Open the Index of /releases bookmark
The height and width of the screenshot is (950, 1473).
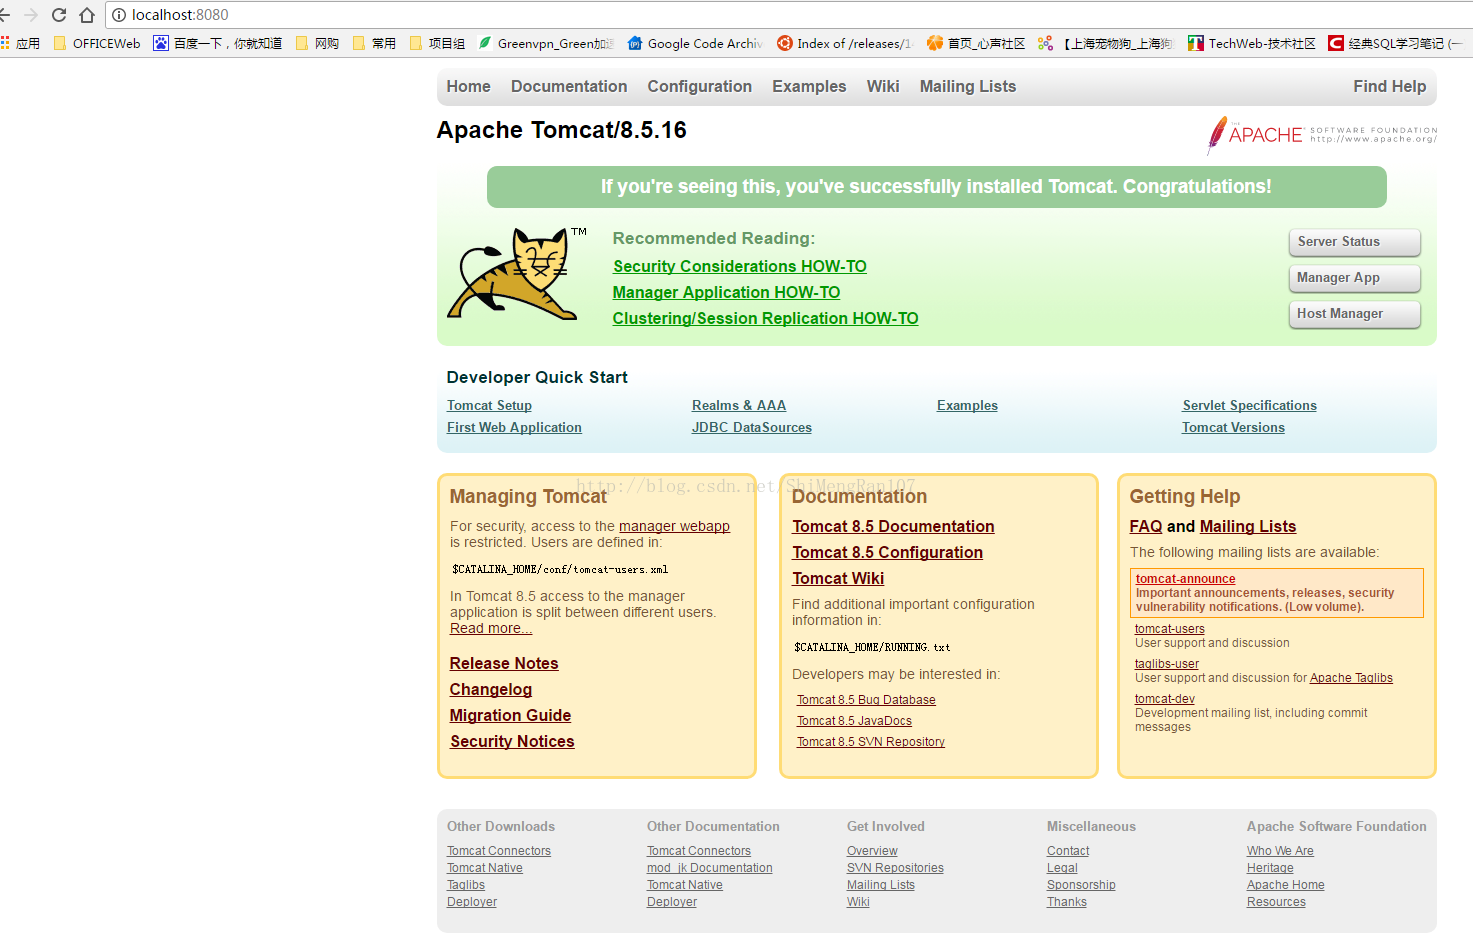(845, 43)
